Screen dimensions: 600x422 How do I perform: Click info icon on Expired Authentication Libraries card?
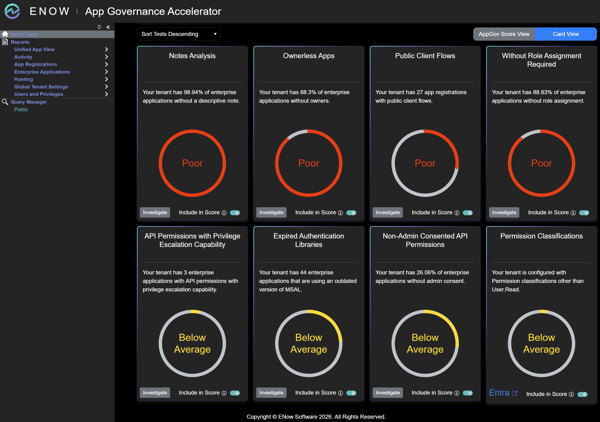point(340,393)
